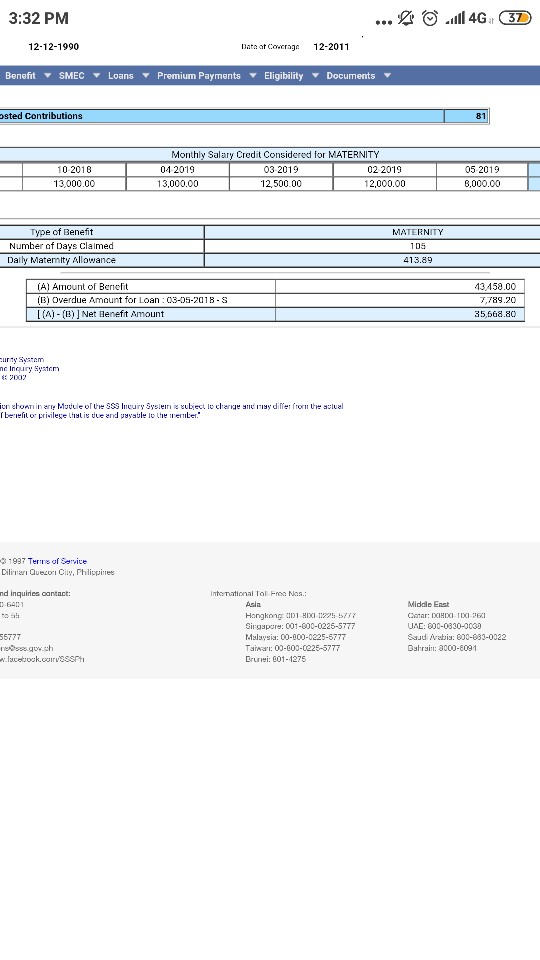The image size is (540, 960).
Task: Open the Eligibility menu
Action: pyautogui.click(x=283, y=76)
